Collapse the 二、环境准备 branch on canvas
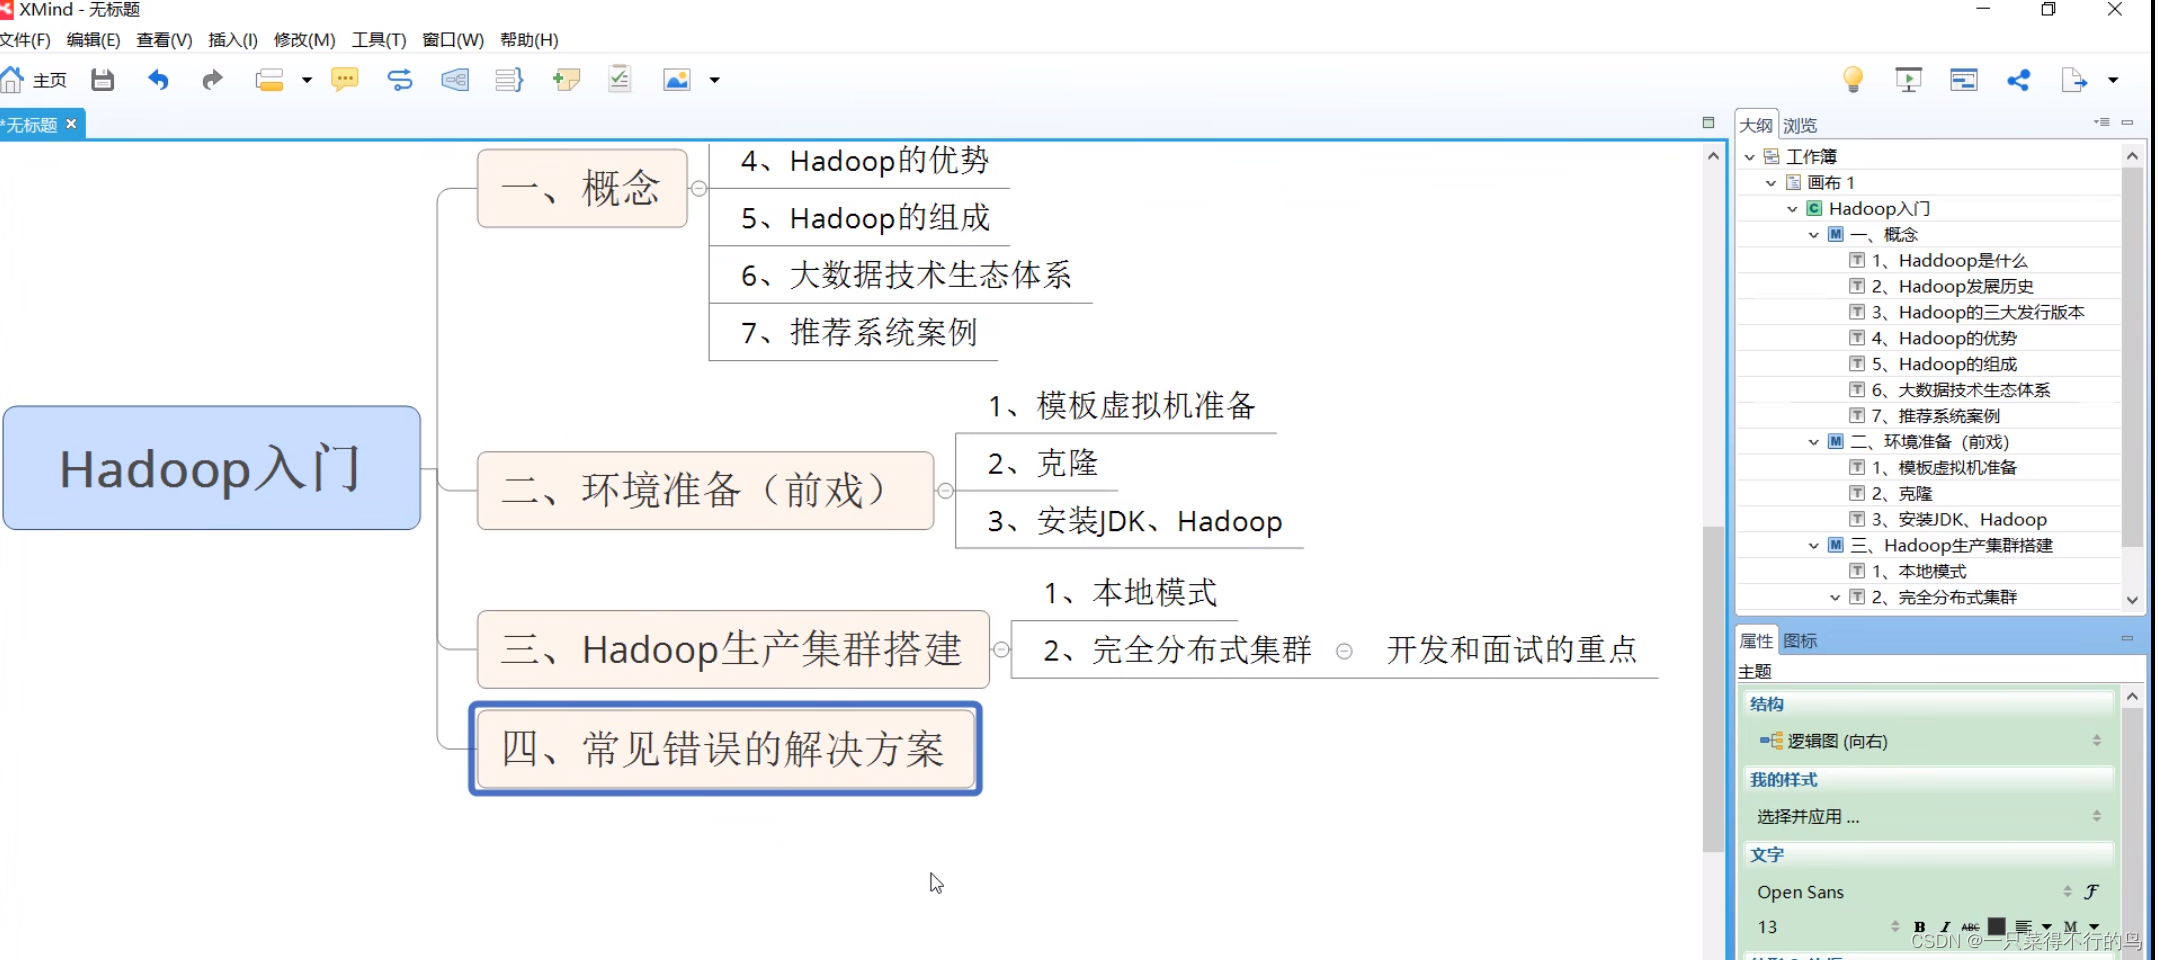The image size is (2158, 960). [x=945, y=490]
